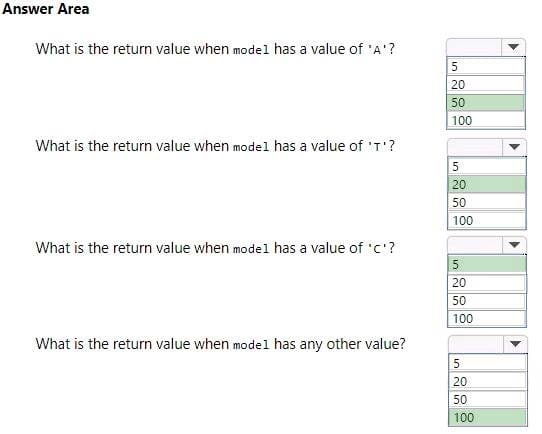Viewport: 542px width, 434px height.
Task: Choose 100 in the model 'T' list
Action: click(x=487, y=220)
